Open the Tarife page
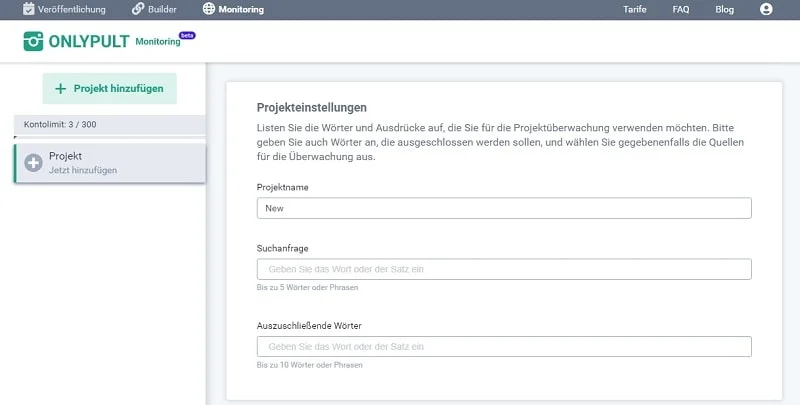800x405 pixels. click(634, 9)
